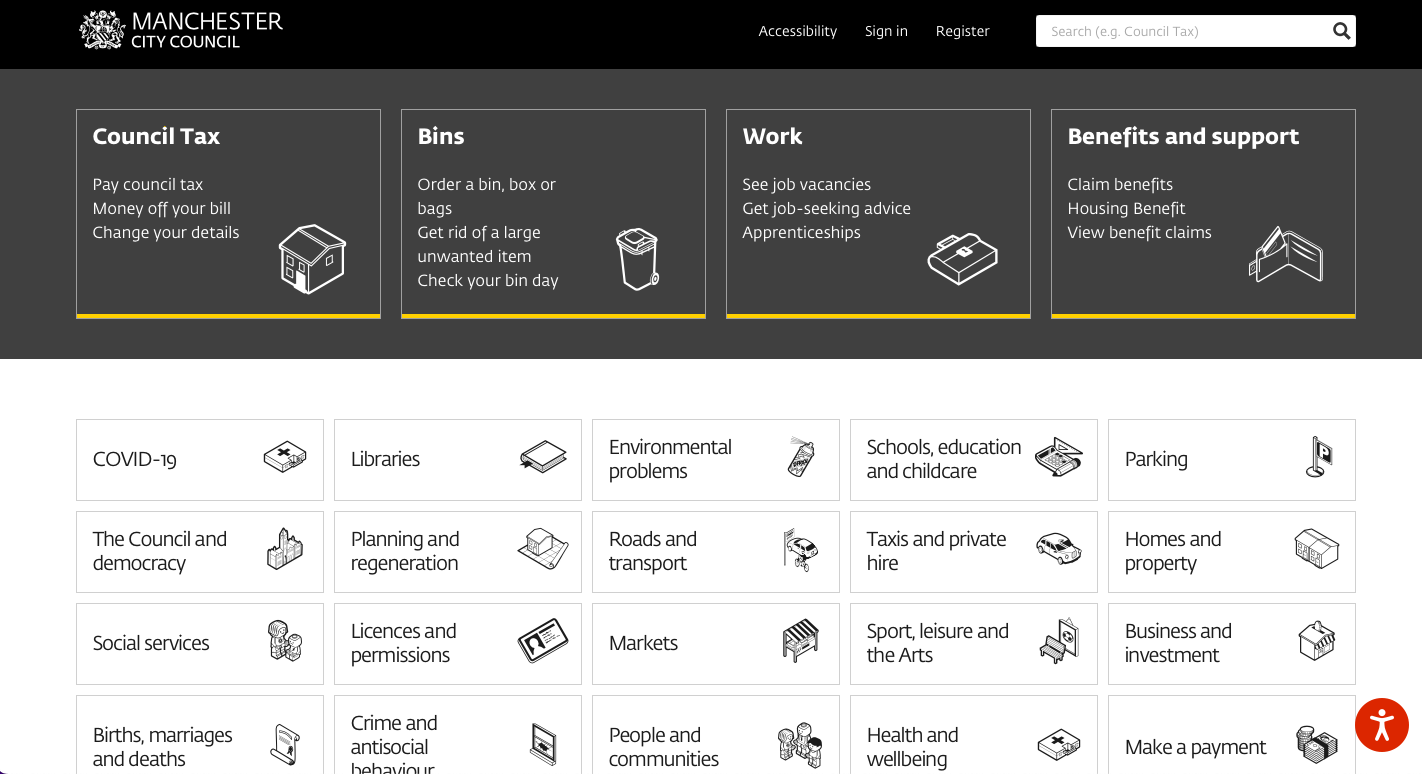Open the Register link in header
Image resolution: width=1422 pixels, height=774 pixels.
tap(962, 31)
